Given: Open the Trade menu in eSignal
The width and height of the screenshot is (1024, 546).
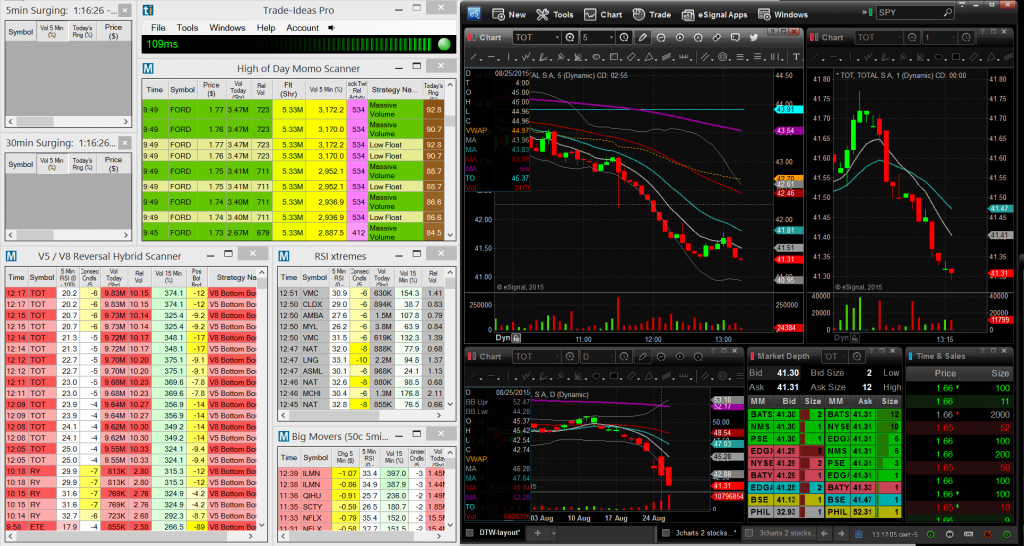Looking at the screenshot, I should click(651, 14).
